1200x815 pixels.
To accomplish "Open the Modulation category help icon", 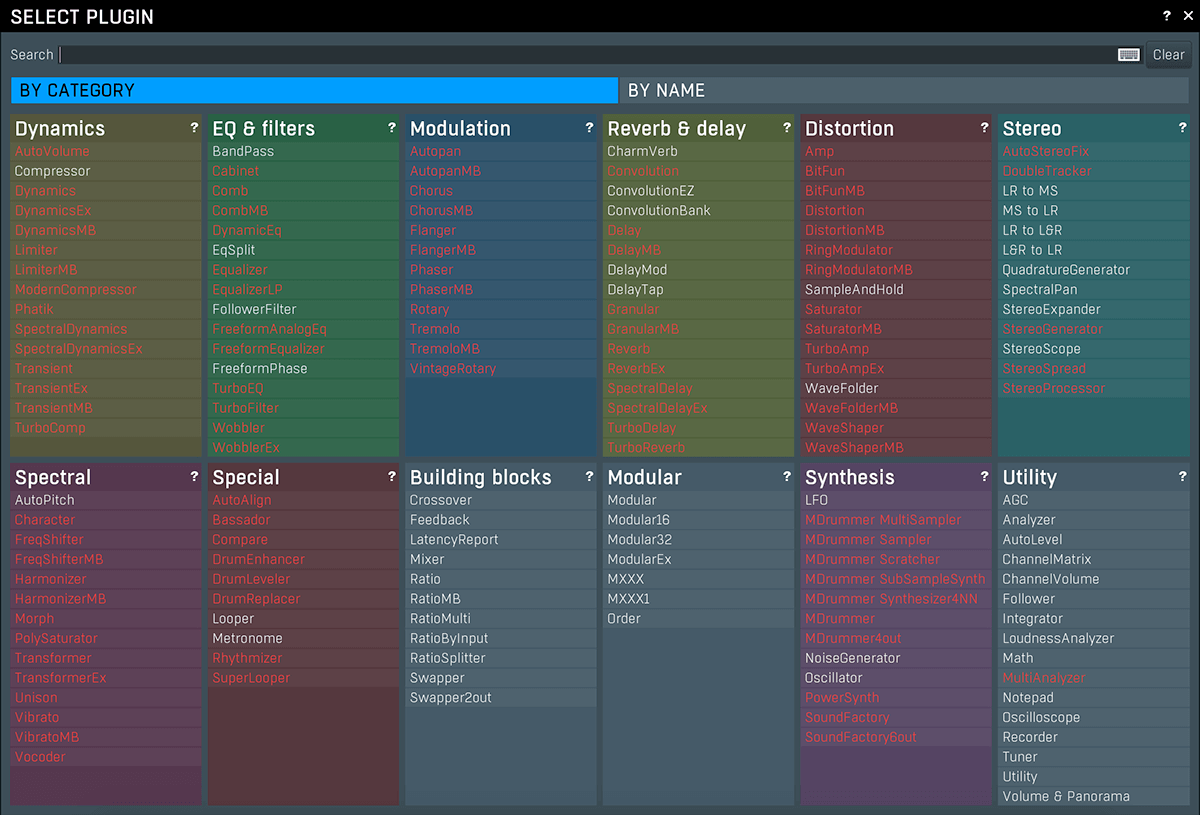I will pyautogui.click(x=589, y=128).
